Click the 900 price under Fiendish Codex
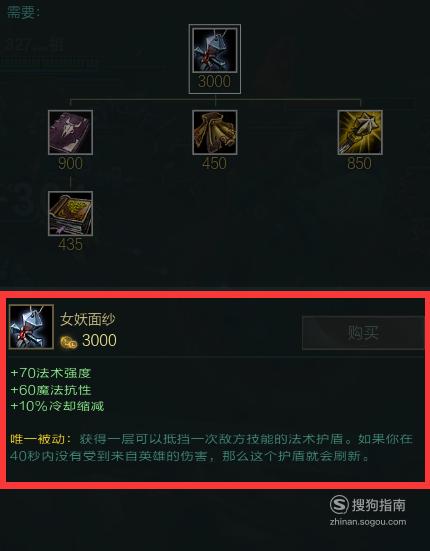 (x=71, y=163)
